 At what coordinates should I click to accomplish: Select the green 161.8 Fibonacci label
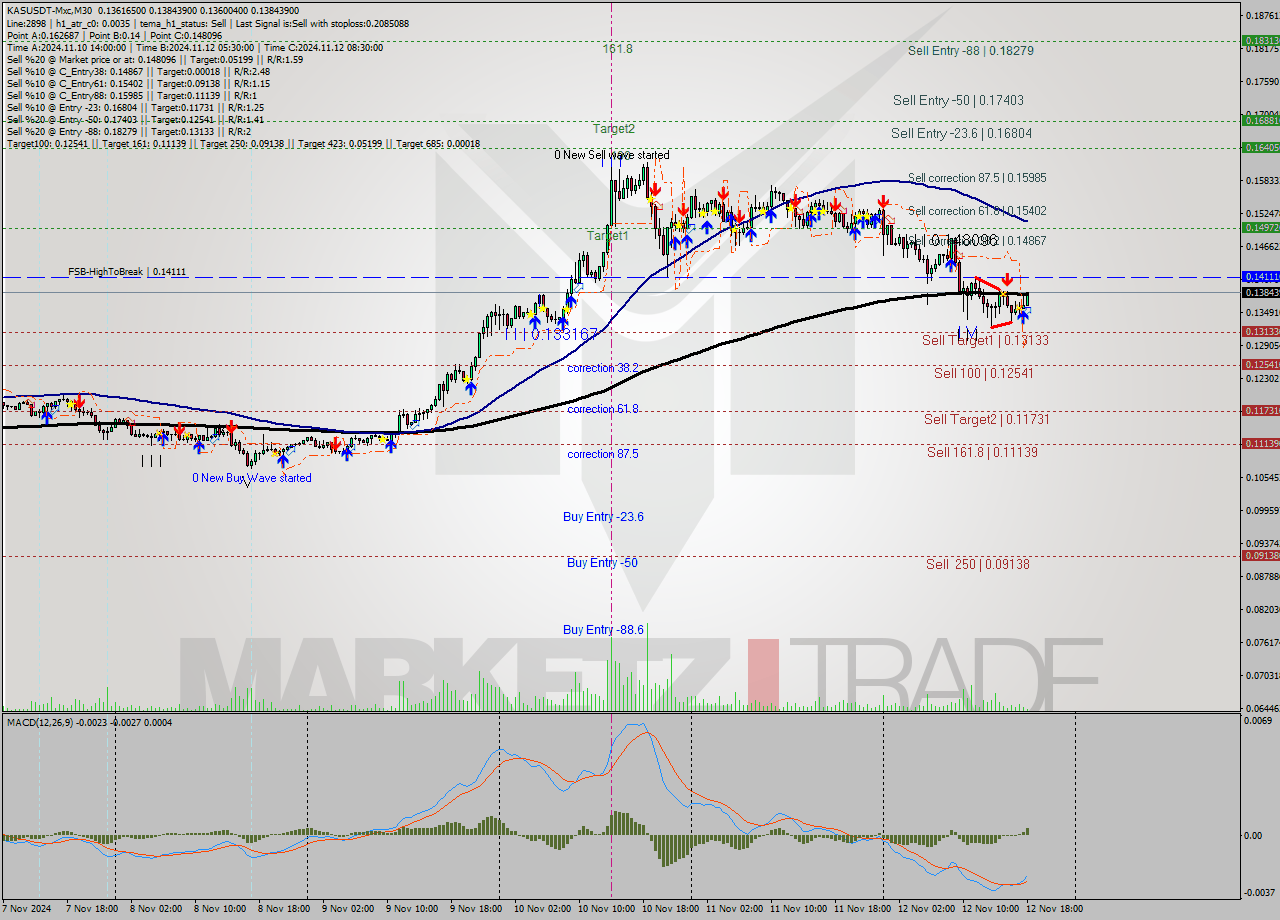(x=617, y=48)
